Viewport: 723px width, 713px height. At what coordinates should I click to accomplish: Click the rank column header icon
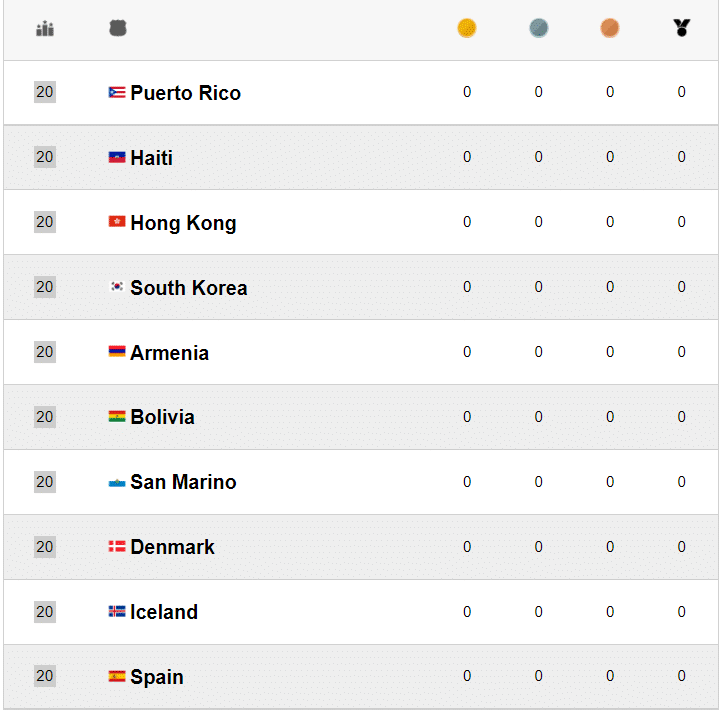click(45, 29)
